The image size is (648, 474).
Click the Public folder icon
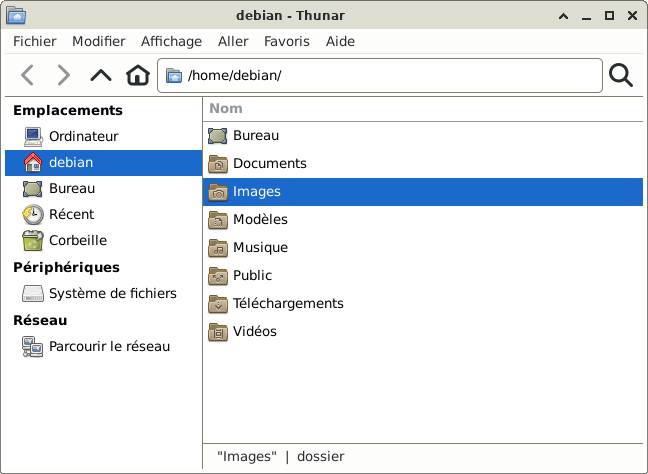coord(217,276)
